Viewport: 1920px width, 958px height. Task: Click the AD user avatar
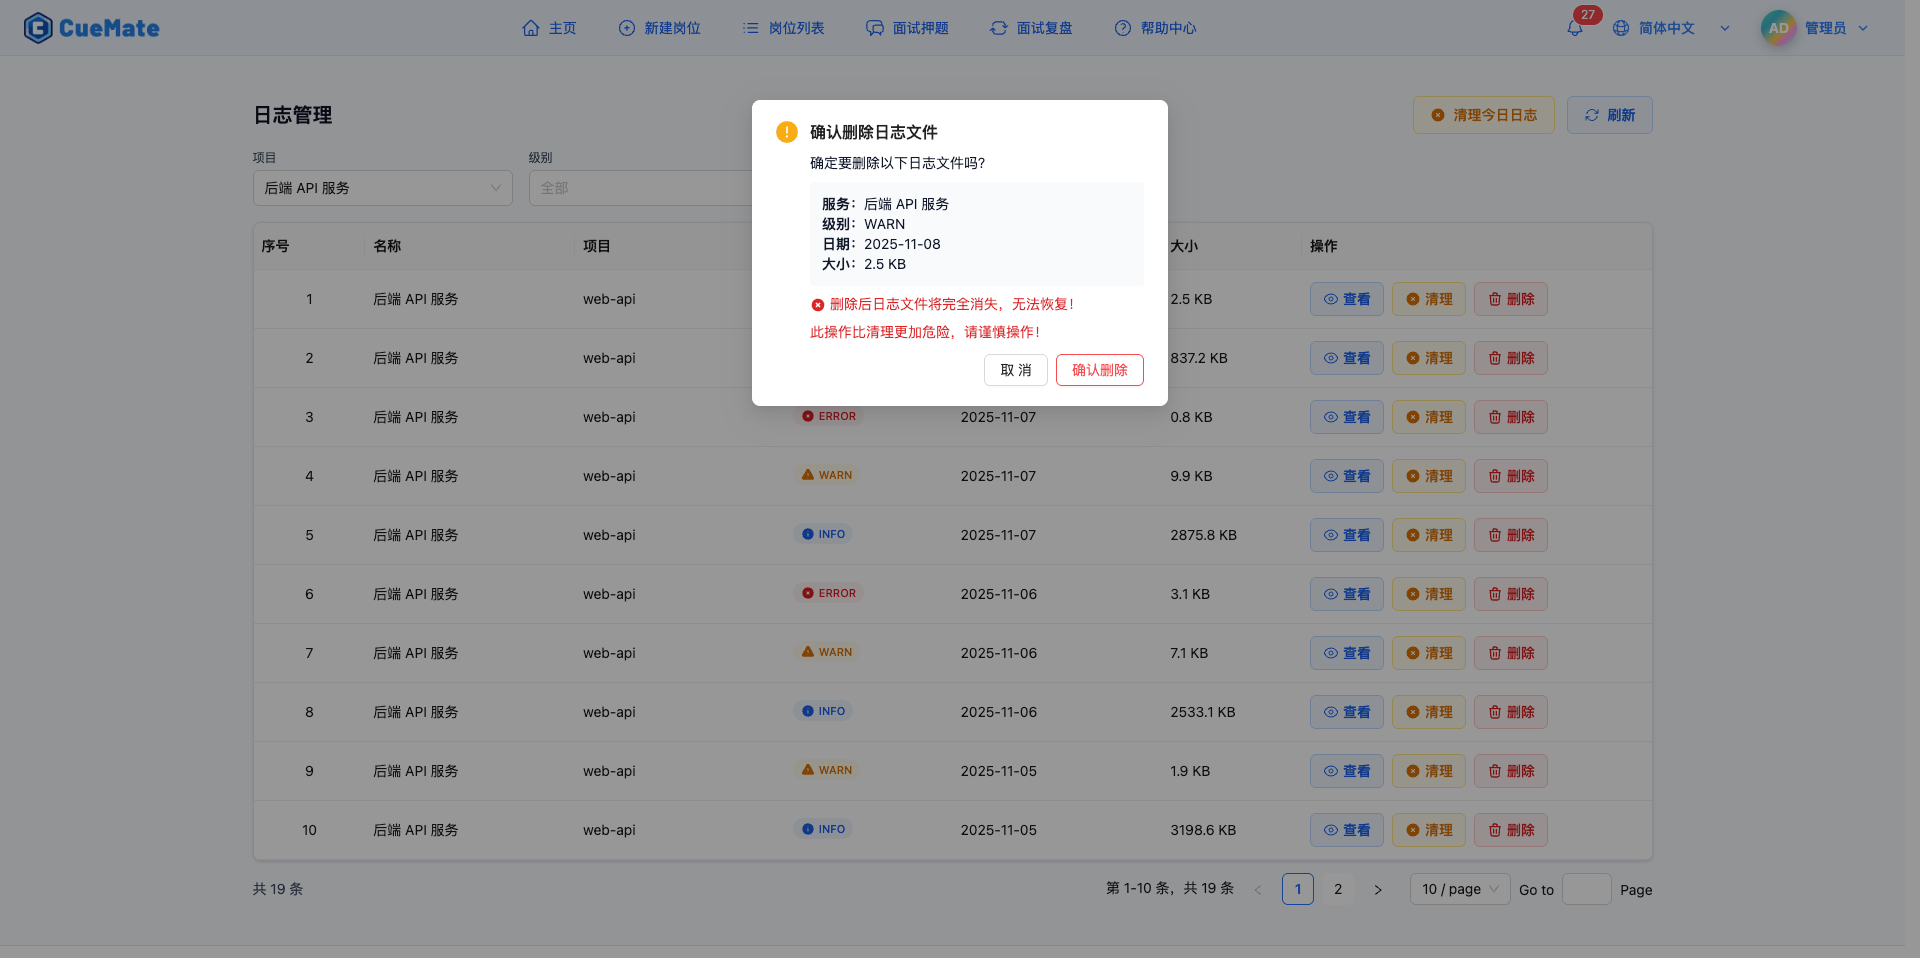click(x=1778, y=28)
